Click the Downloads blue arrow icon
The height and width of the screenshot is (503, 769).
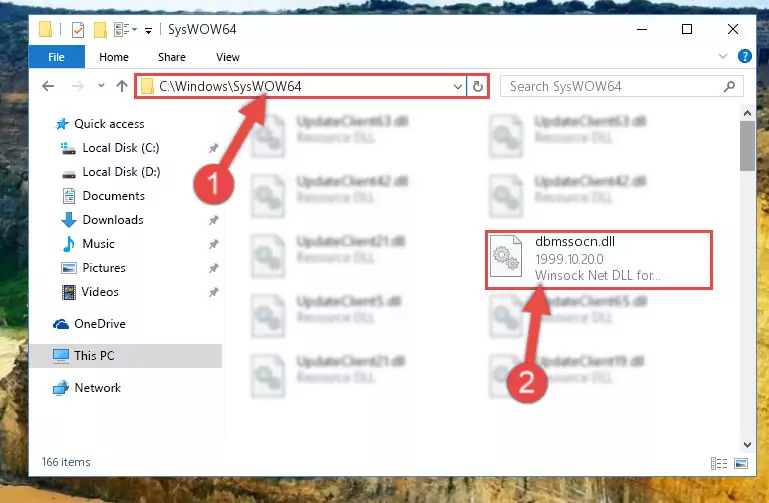click(69, 220)
